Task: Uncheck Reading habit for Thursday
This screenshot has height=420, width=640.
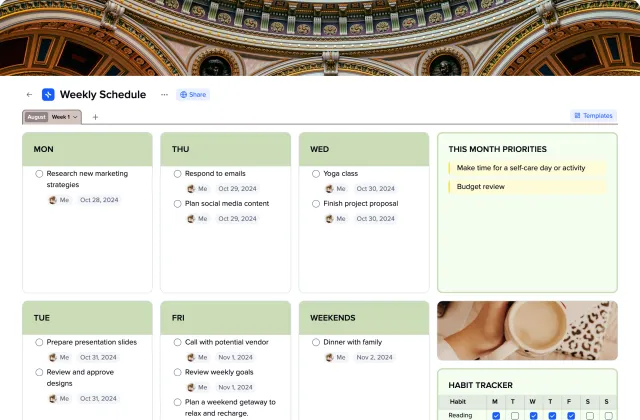Action: tap(552, 416)
